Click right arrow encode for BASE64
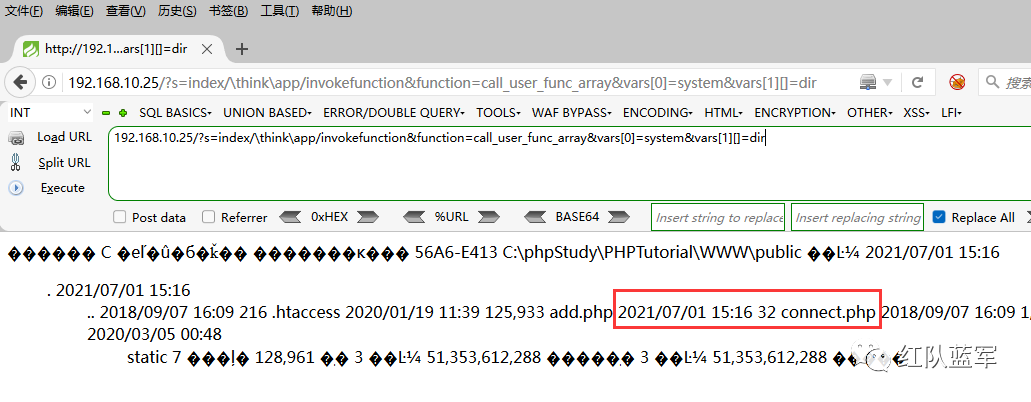 pos(618,216)
